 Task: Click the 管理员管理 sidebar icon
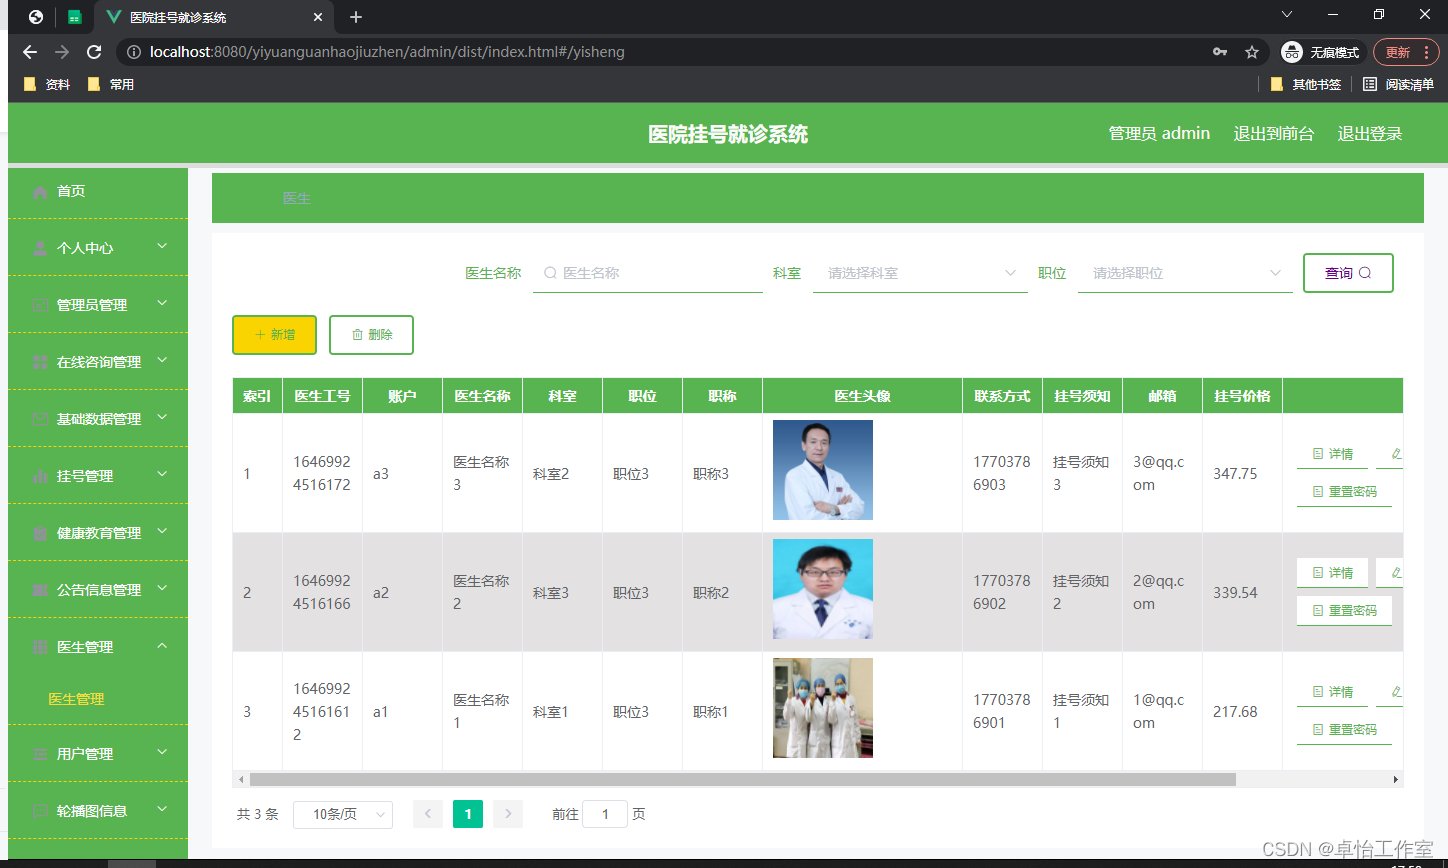click(38, 304)
